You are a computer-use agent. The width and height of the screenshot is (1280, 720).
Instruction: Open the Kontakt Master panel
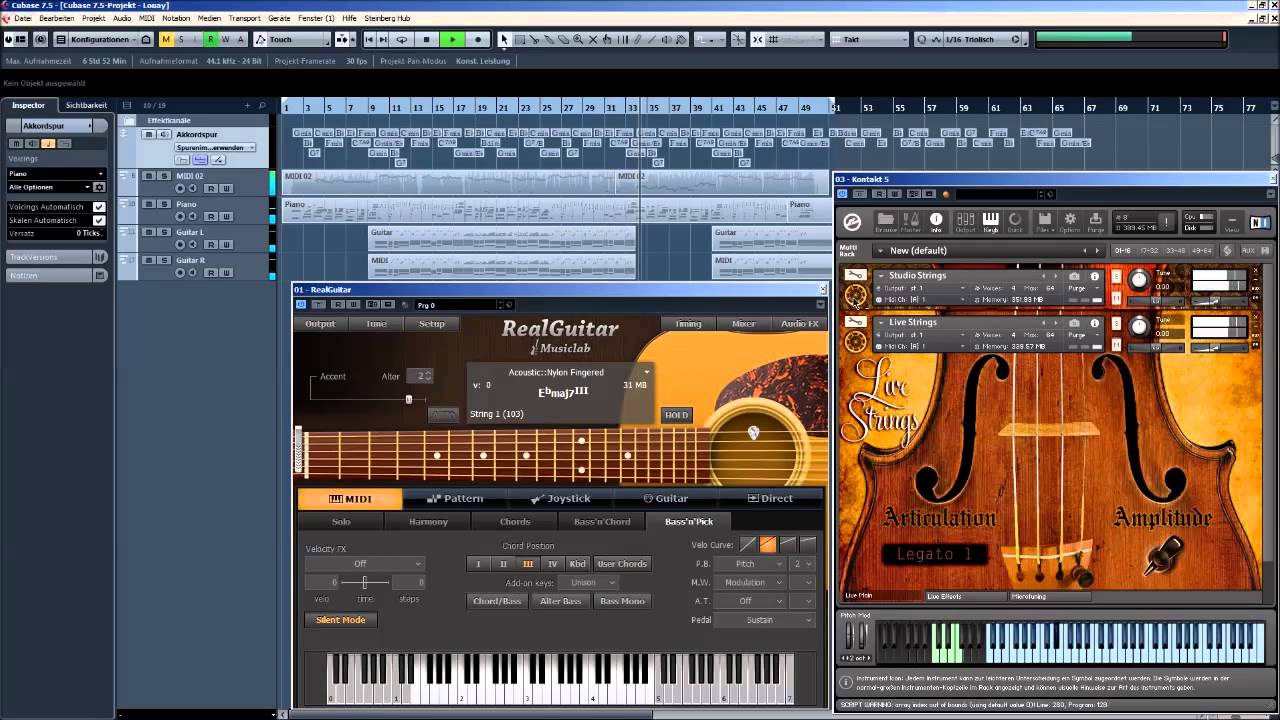[911, 222]
